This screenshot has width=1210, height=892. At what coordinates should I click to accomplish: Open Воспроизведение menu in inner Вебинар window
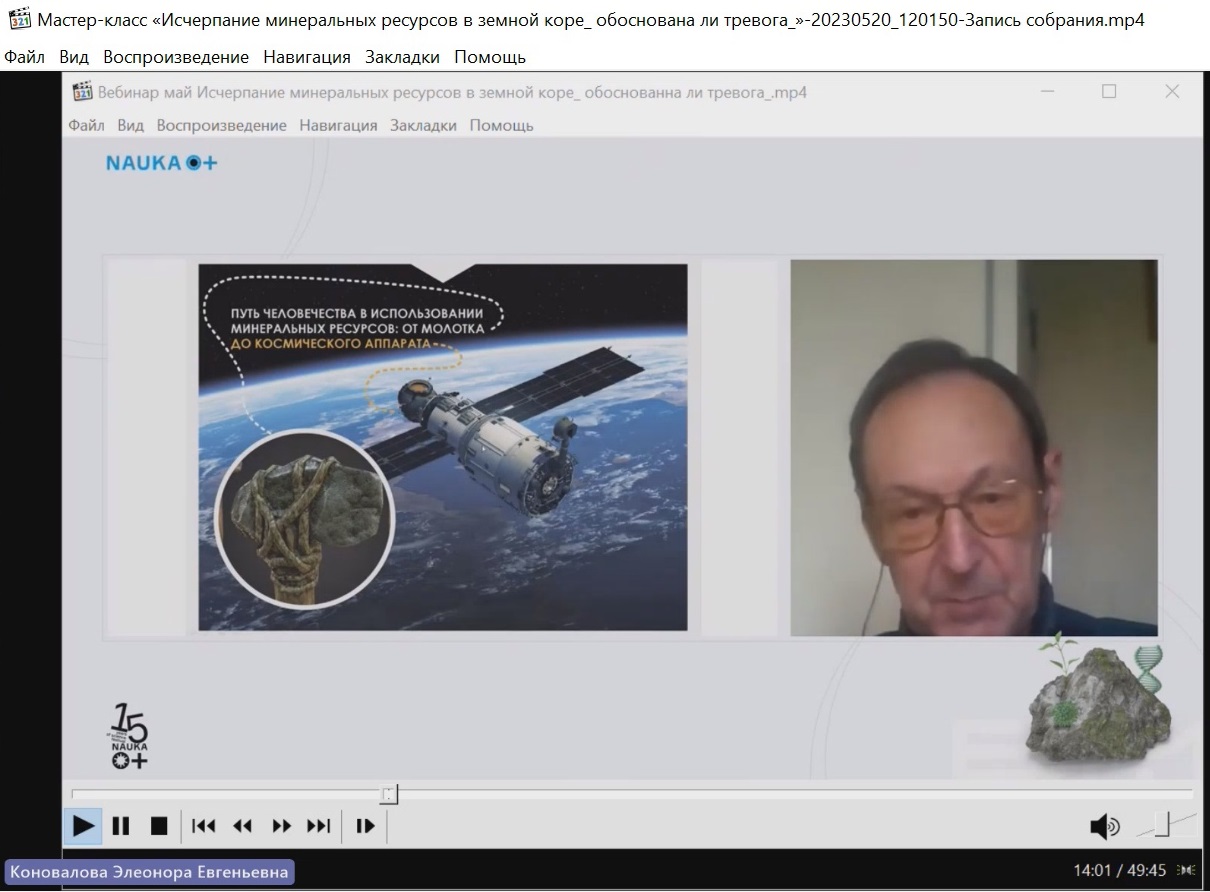click(221, 125)
